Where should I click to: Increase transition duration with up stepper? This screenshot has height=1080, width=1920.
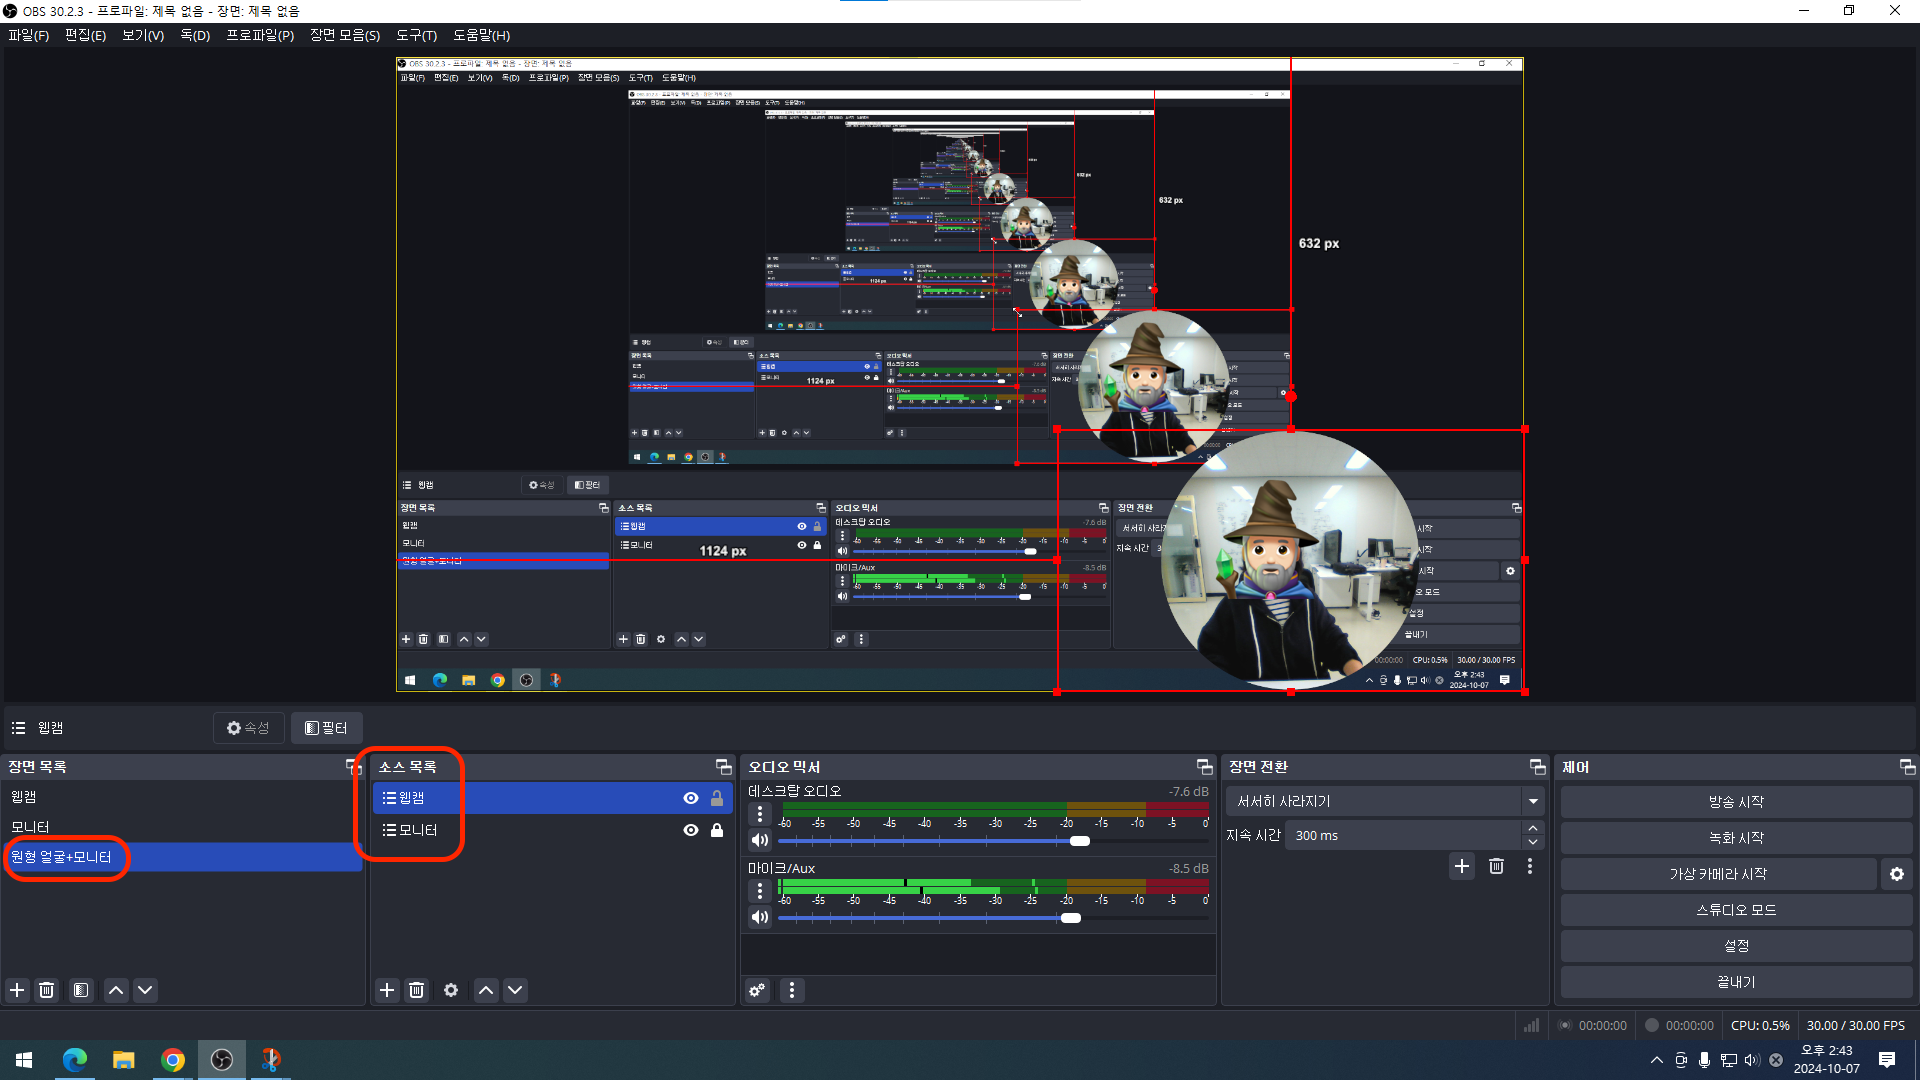(1533, 828)
